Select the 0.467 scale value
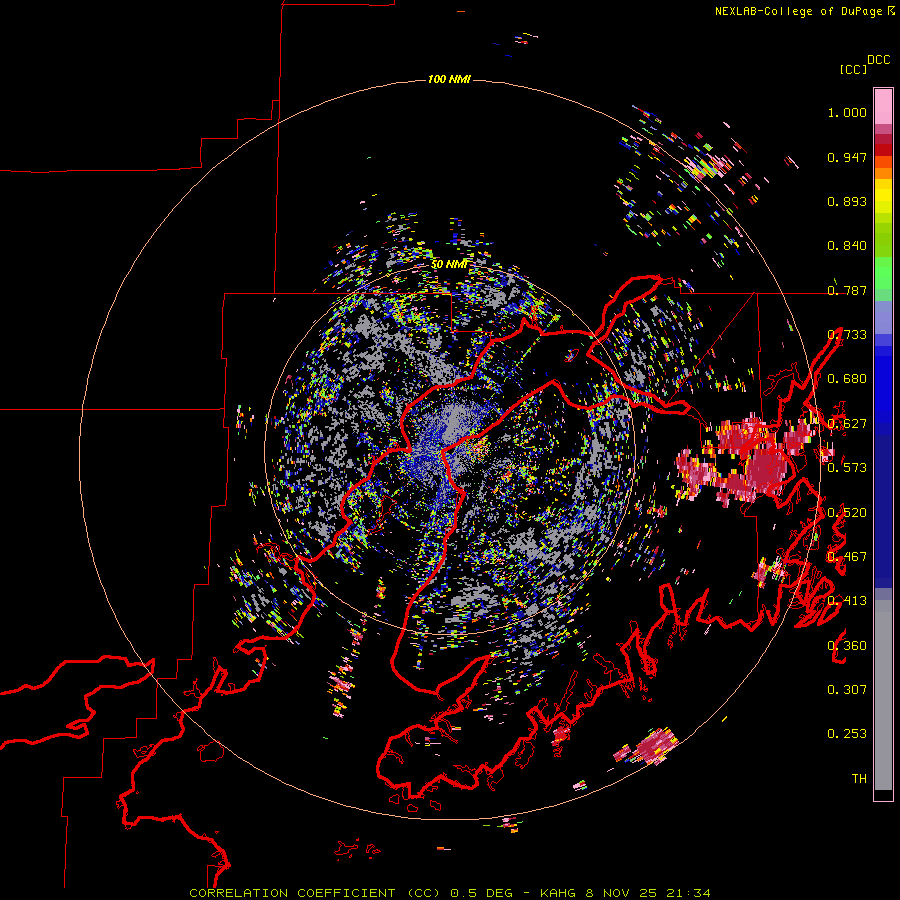This screenshot has width=900, height=900. click(847, 557)
